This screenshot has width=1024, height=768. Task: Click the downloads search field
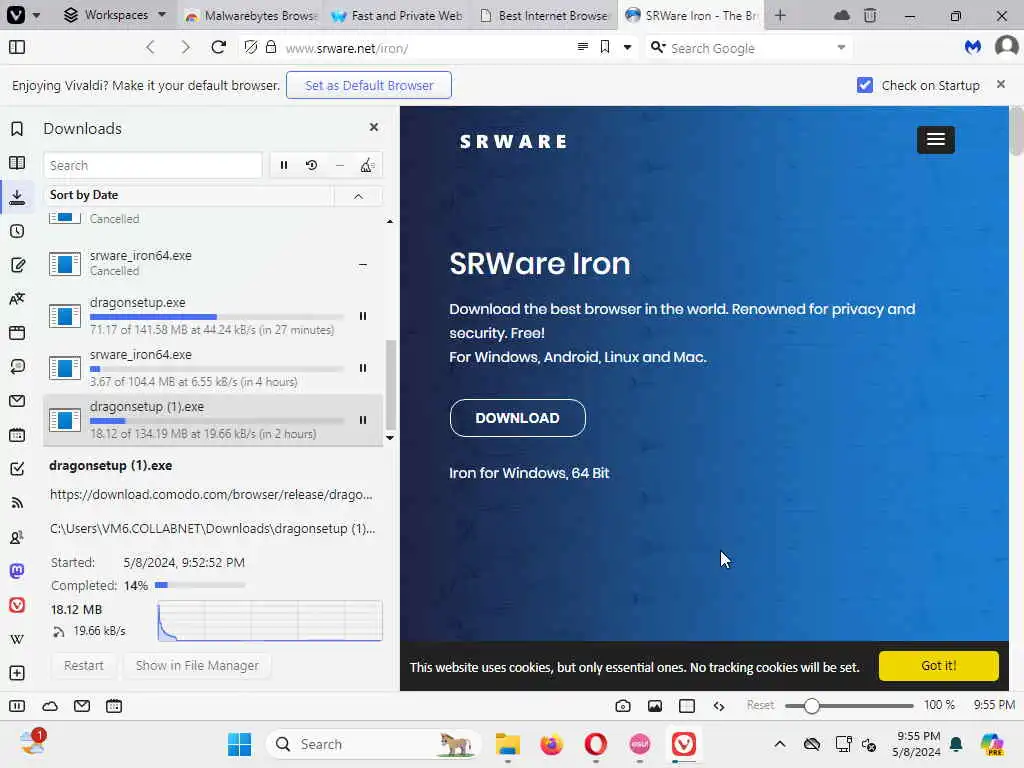pos(153,165)
